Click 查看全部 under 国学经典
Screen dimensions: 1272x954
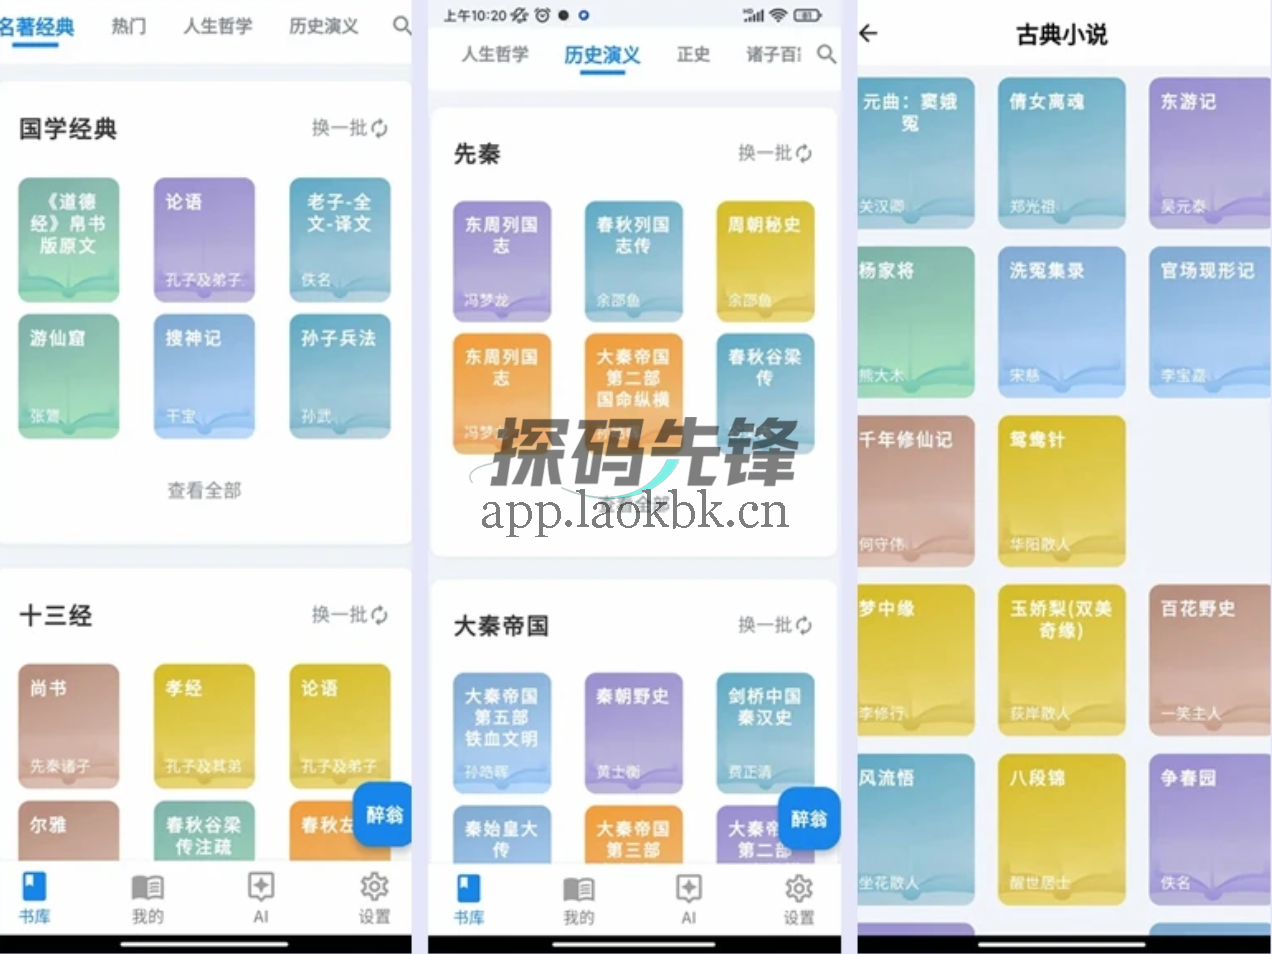tap(204, 490)
